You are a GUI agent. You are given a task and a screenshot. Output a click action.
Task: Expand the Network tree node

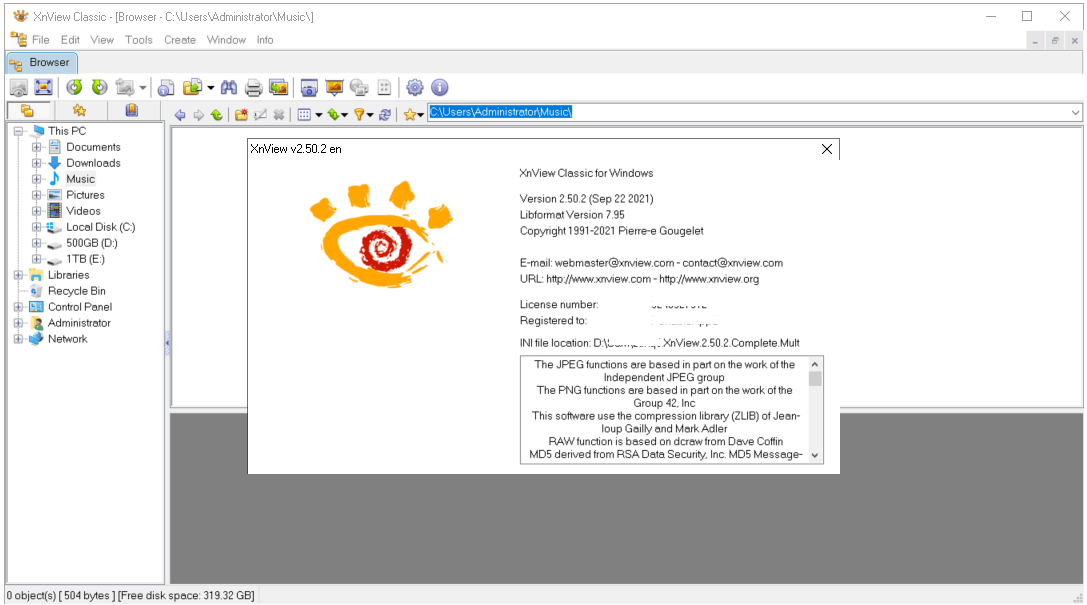(x=19, y=339)
